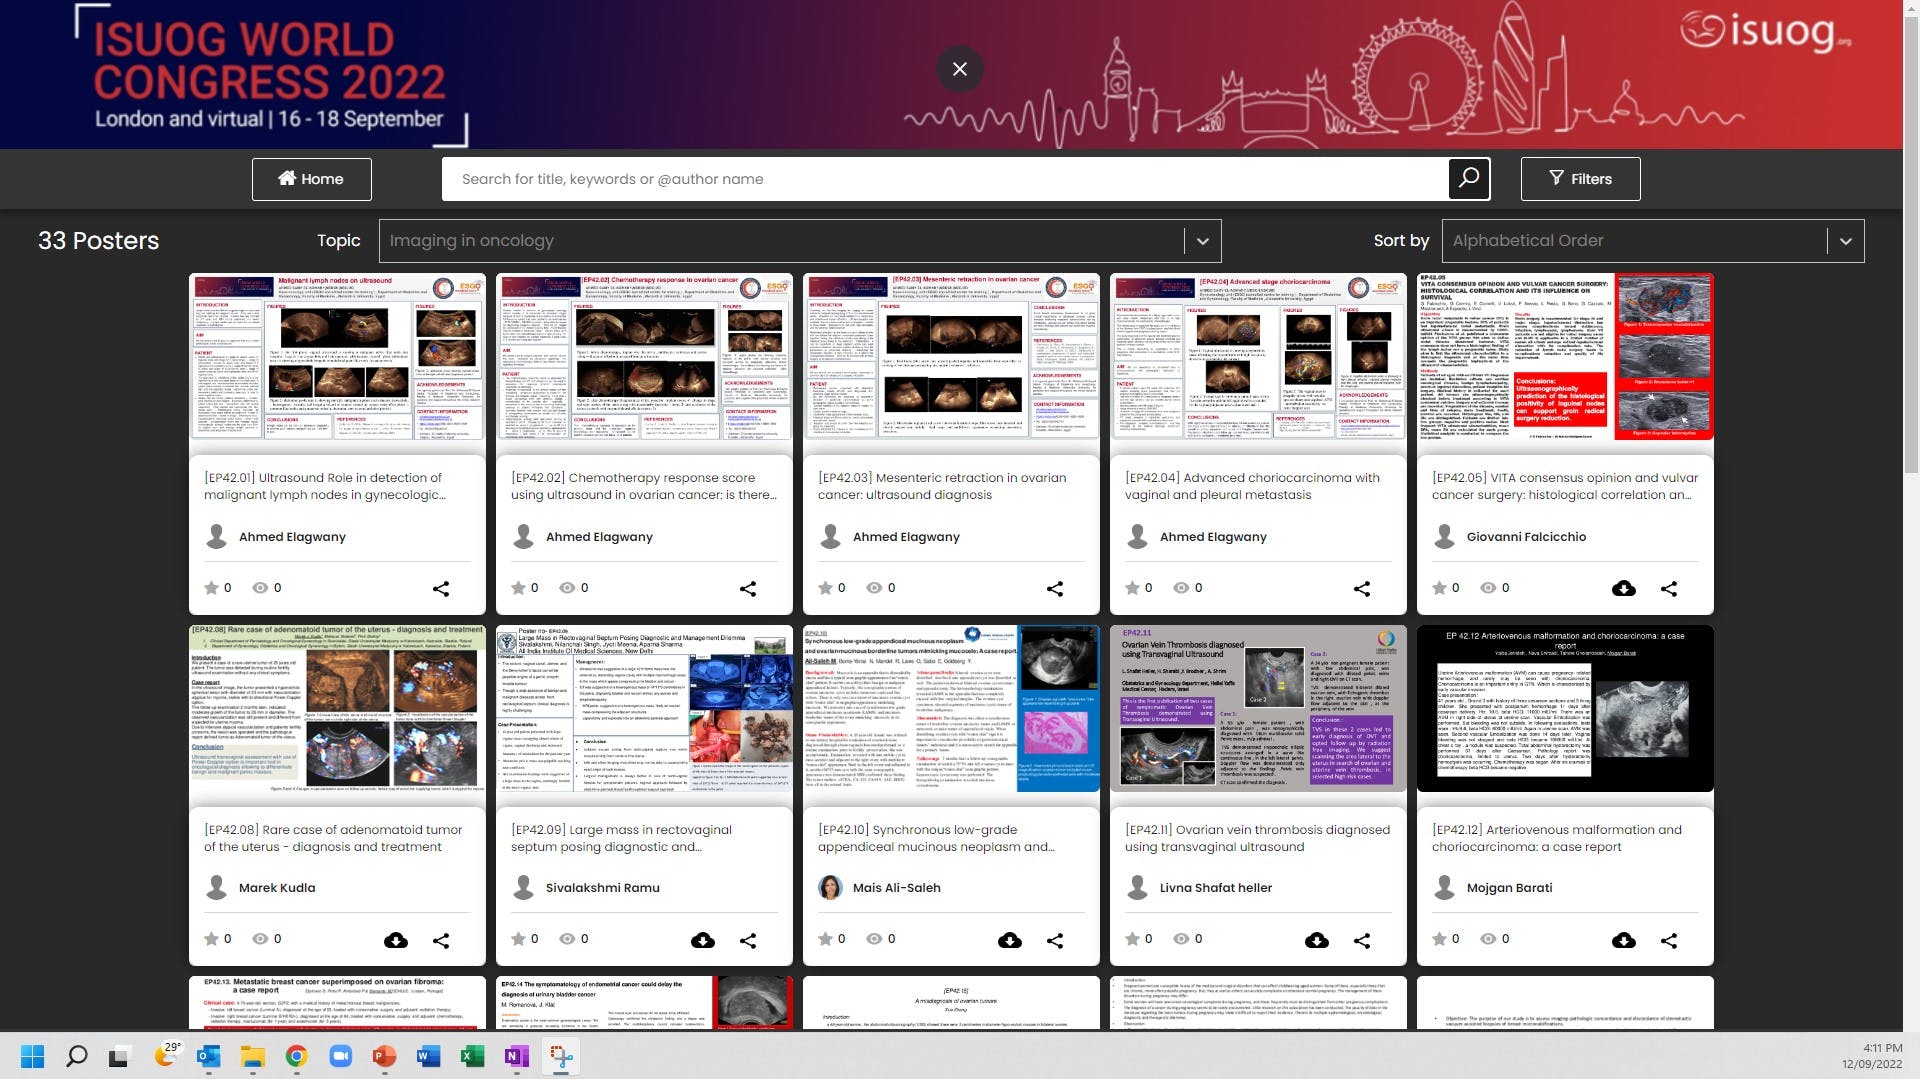1920x1079 pixels.
Task: Open Excel from taskbar
Action: 472,1056
